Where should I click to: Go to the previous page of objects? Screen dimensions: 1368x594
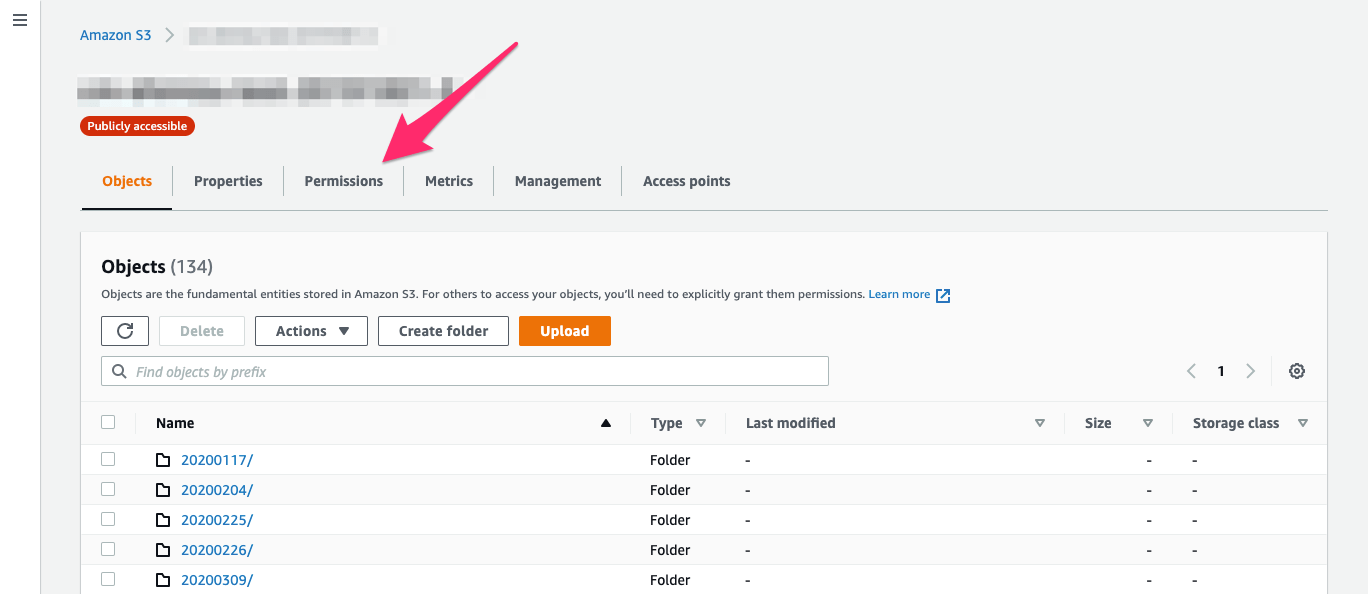(1191, 370)
